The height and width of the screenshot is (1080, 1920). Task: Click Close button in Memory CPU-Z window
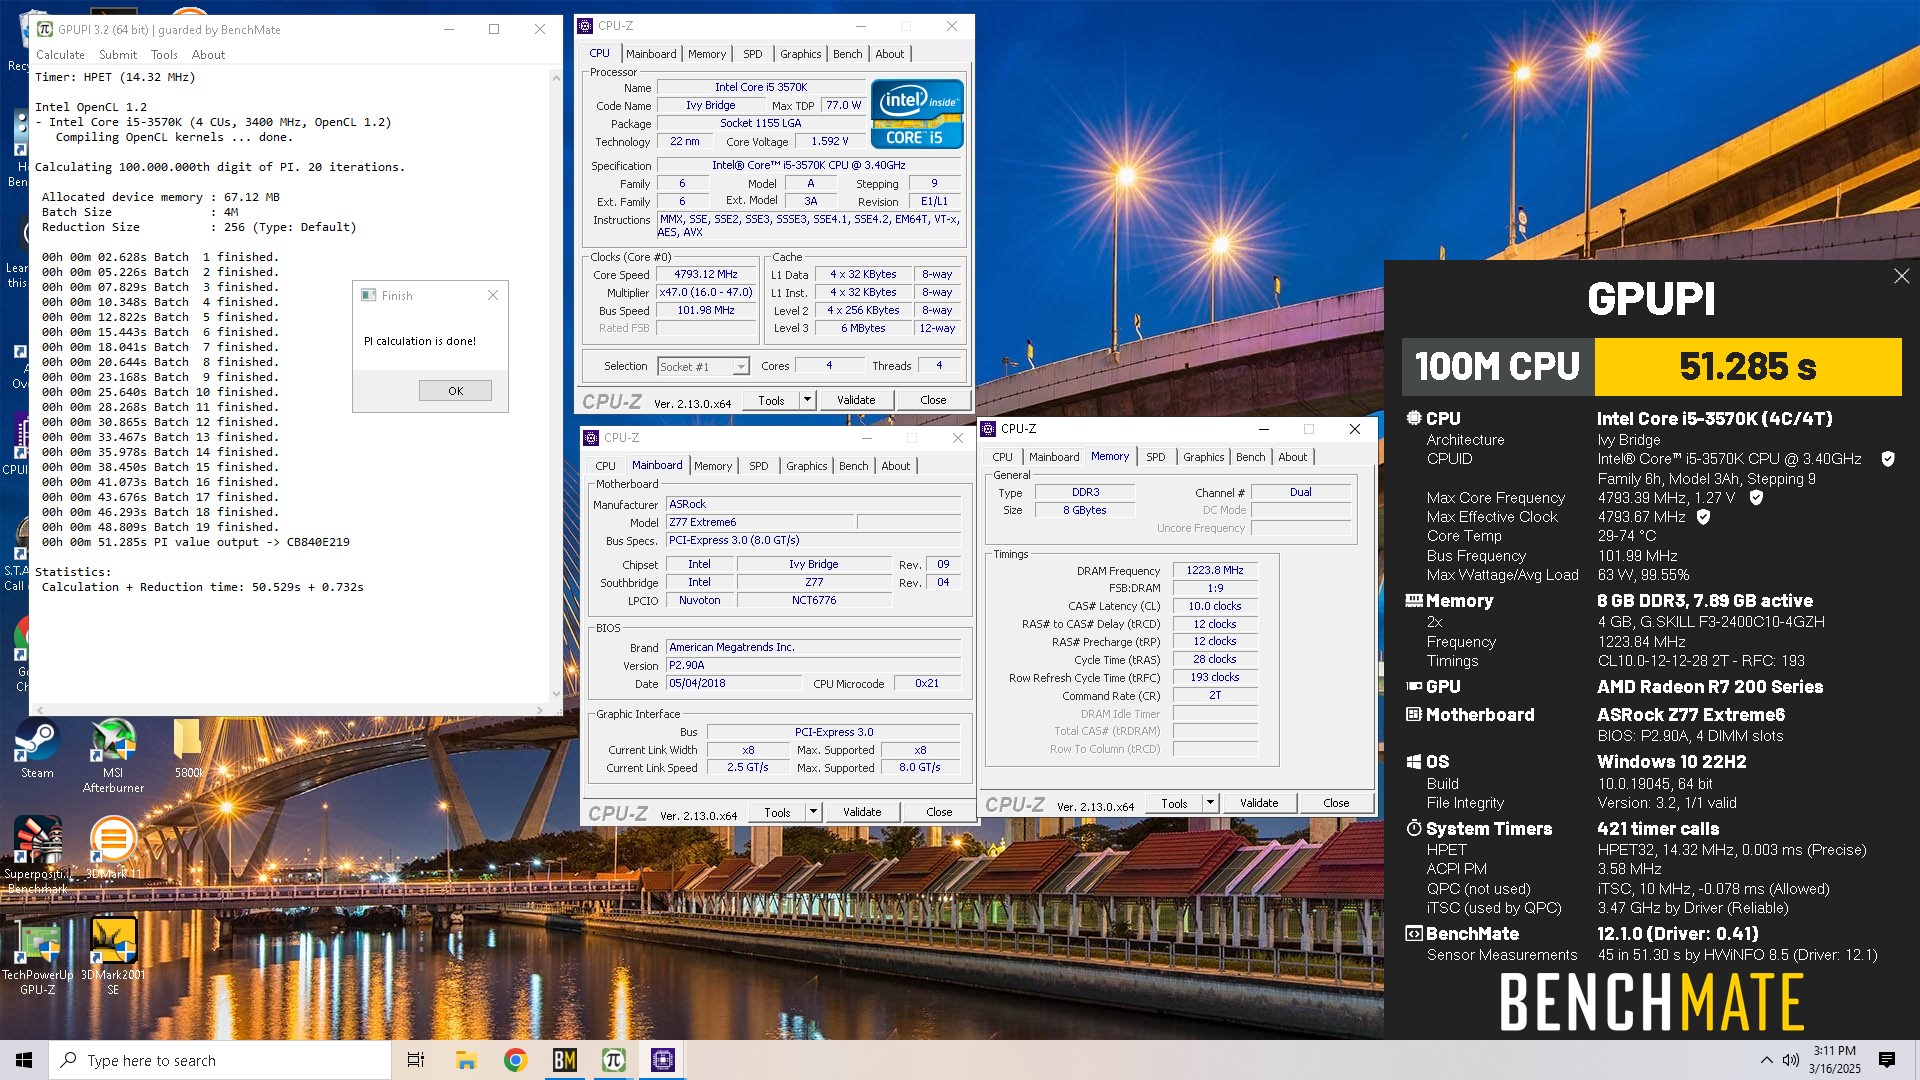pos(1336,803)
